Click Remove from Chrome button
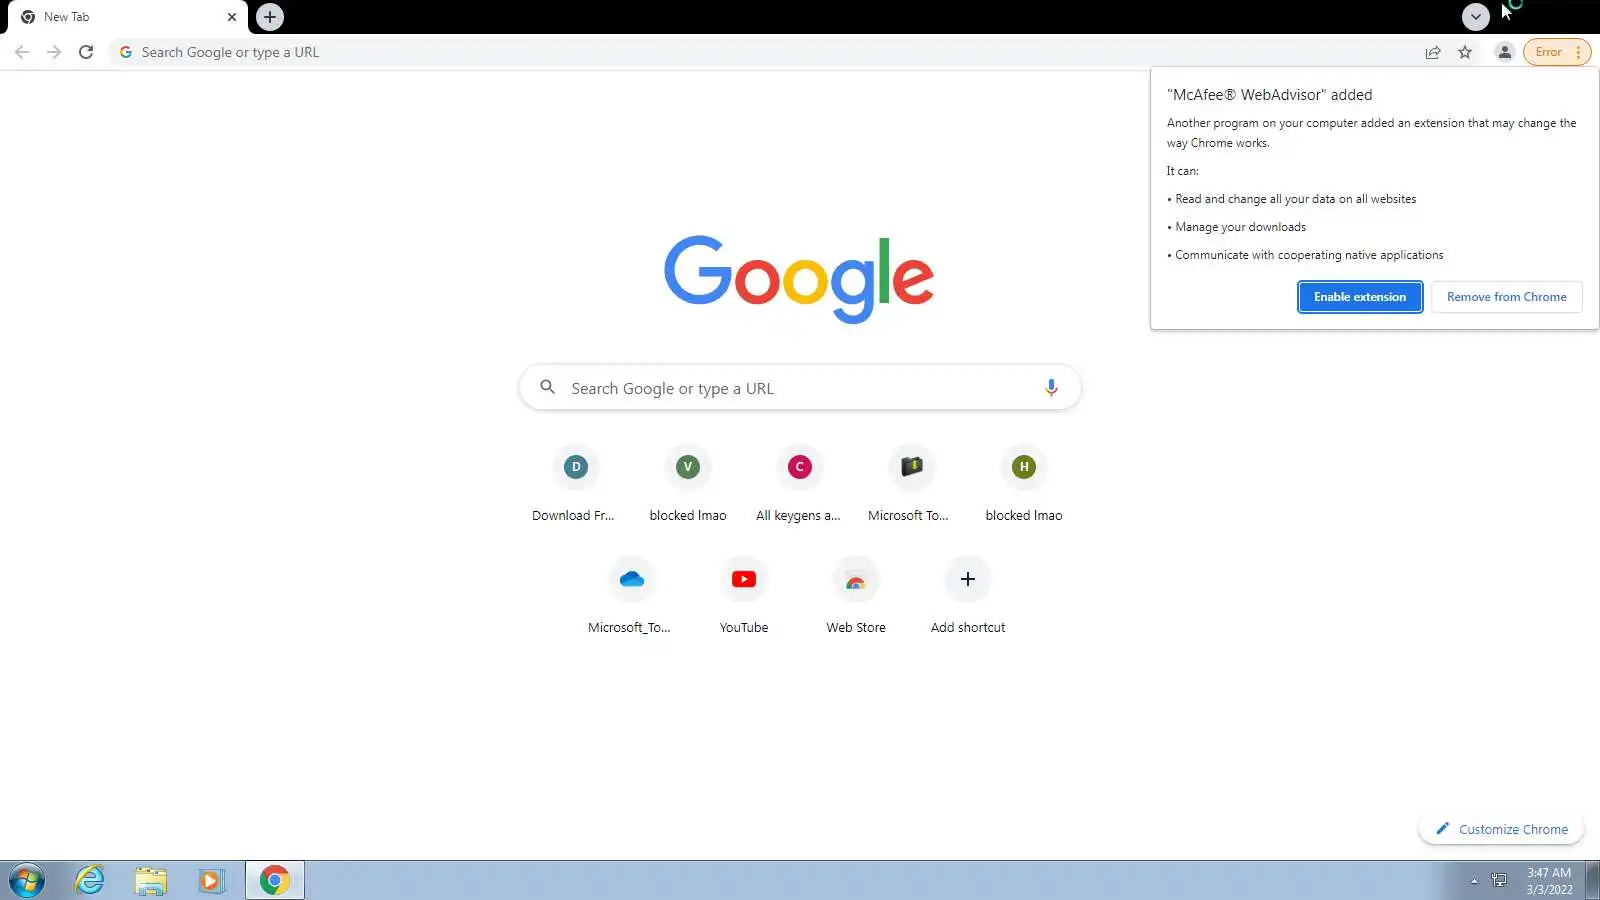The width and height of the screenshot is (1600, 900). [x=1506, y=297]
